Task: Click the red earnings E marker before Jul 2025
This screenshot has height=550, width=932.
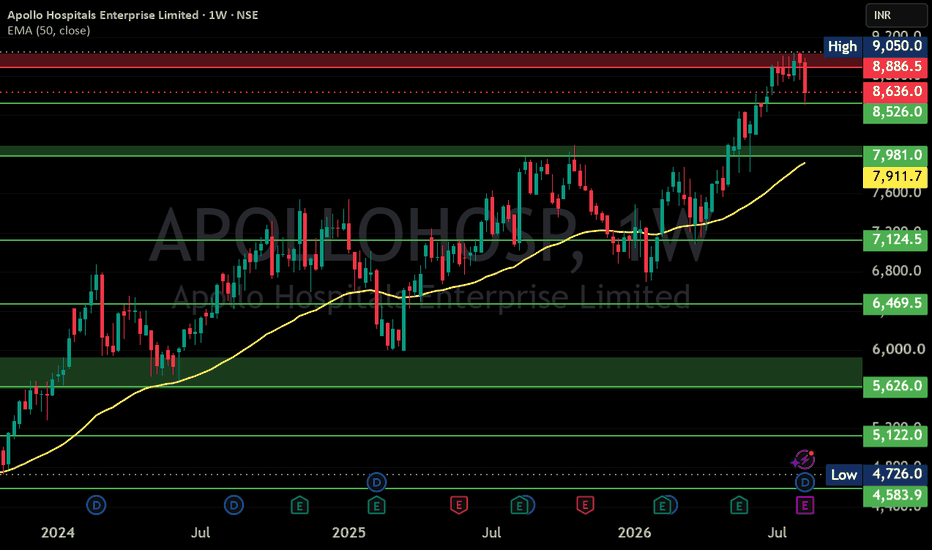Action: coord(458,506)
